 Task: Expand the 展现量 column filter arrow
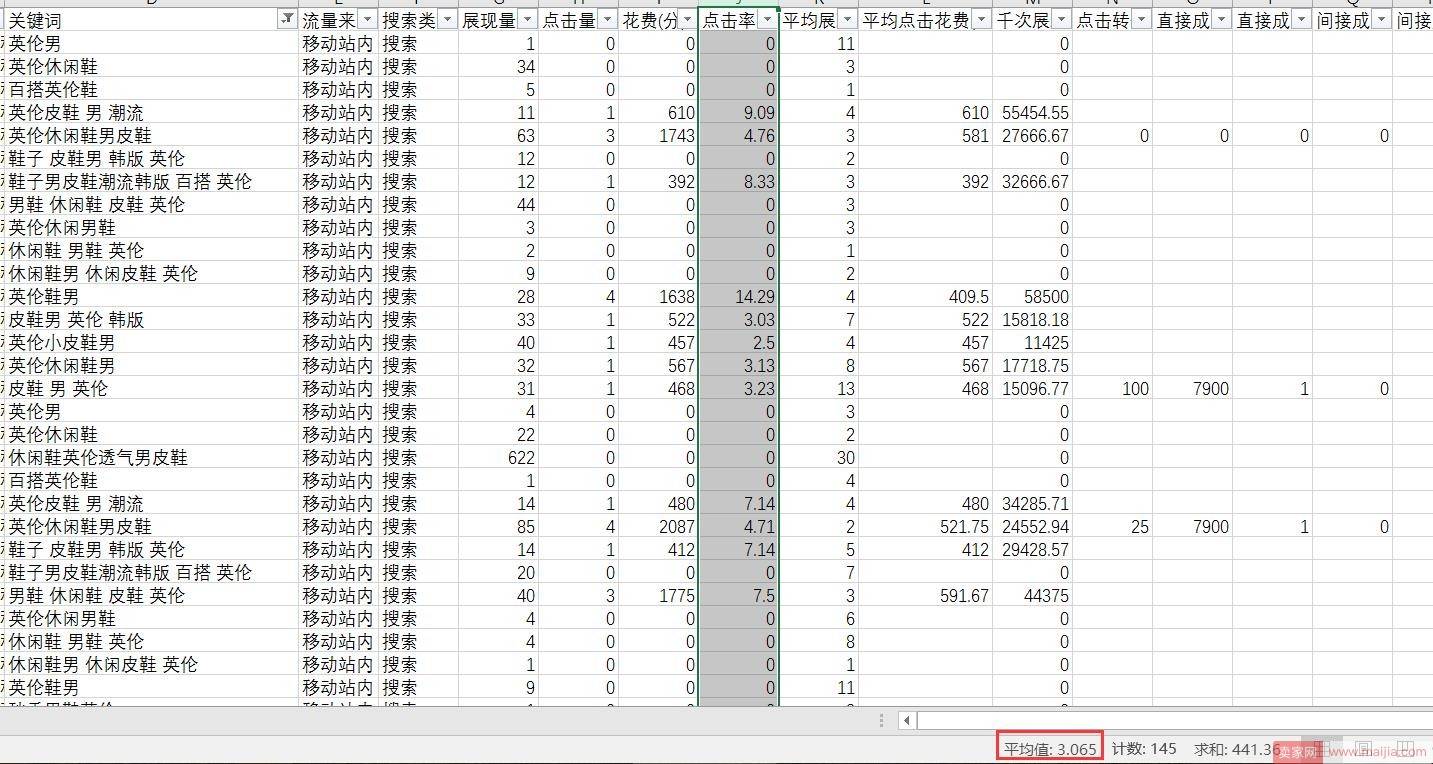527,20
